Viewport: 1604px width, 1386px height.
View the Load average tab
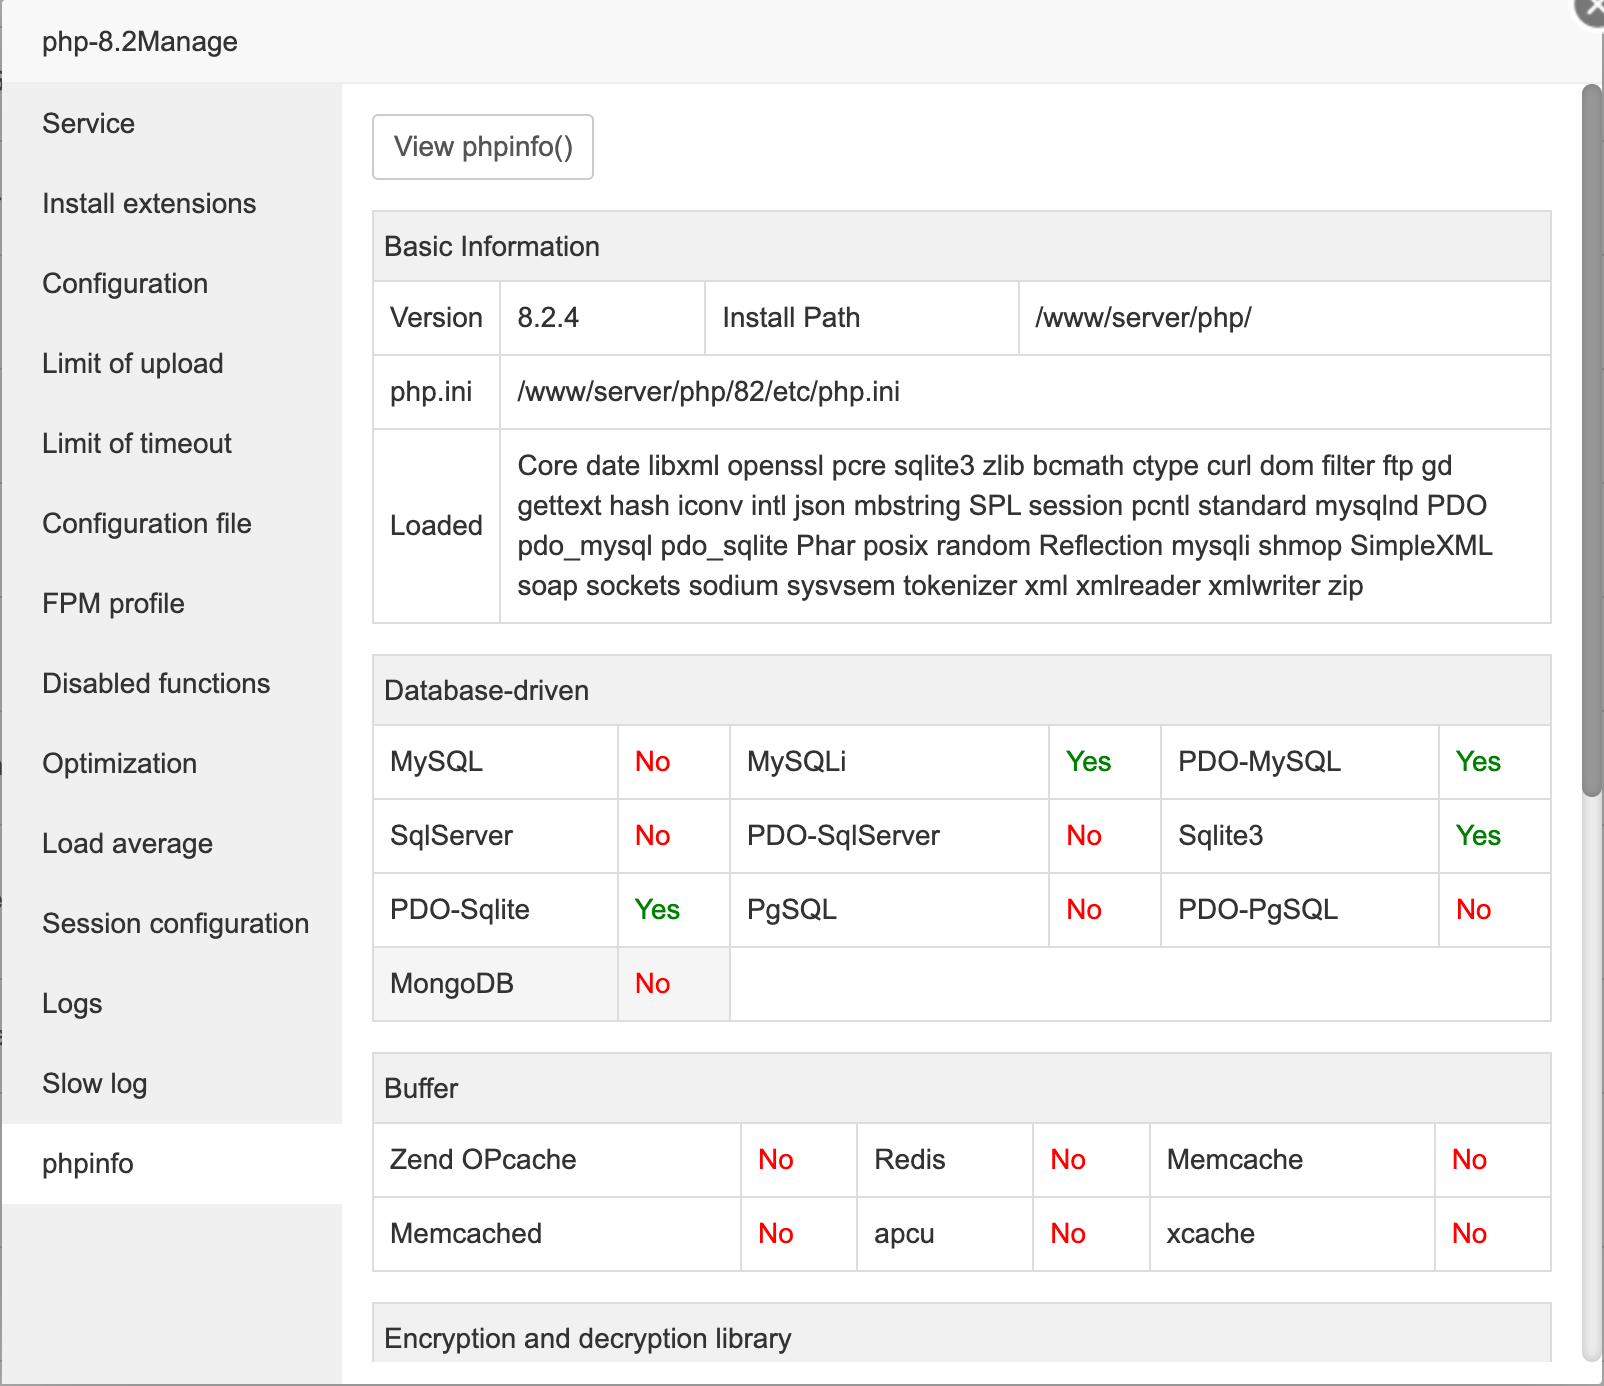coord(127,843)
